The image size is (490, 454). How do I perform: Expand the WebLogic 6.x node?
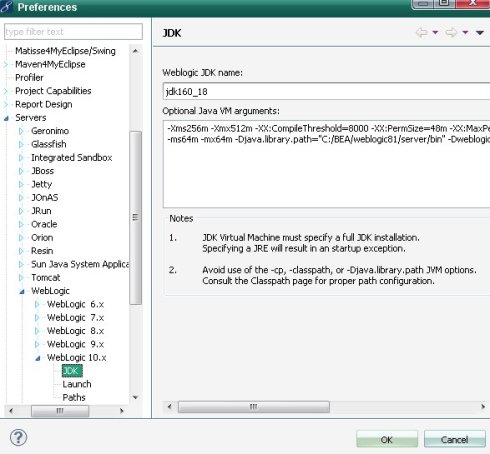point(37,304)
